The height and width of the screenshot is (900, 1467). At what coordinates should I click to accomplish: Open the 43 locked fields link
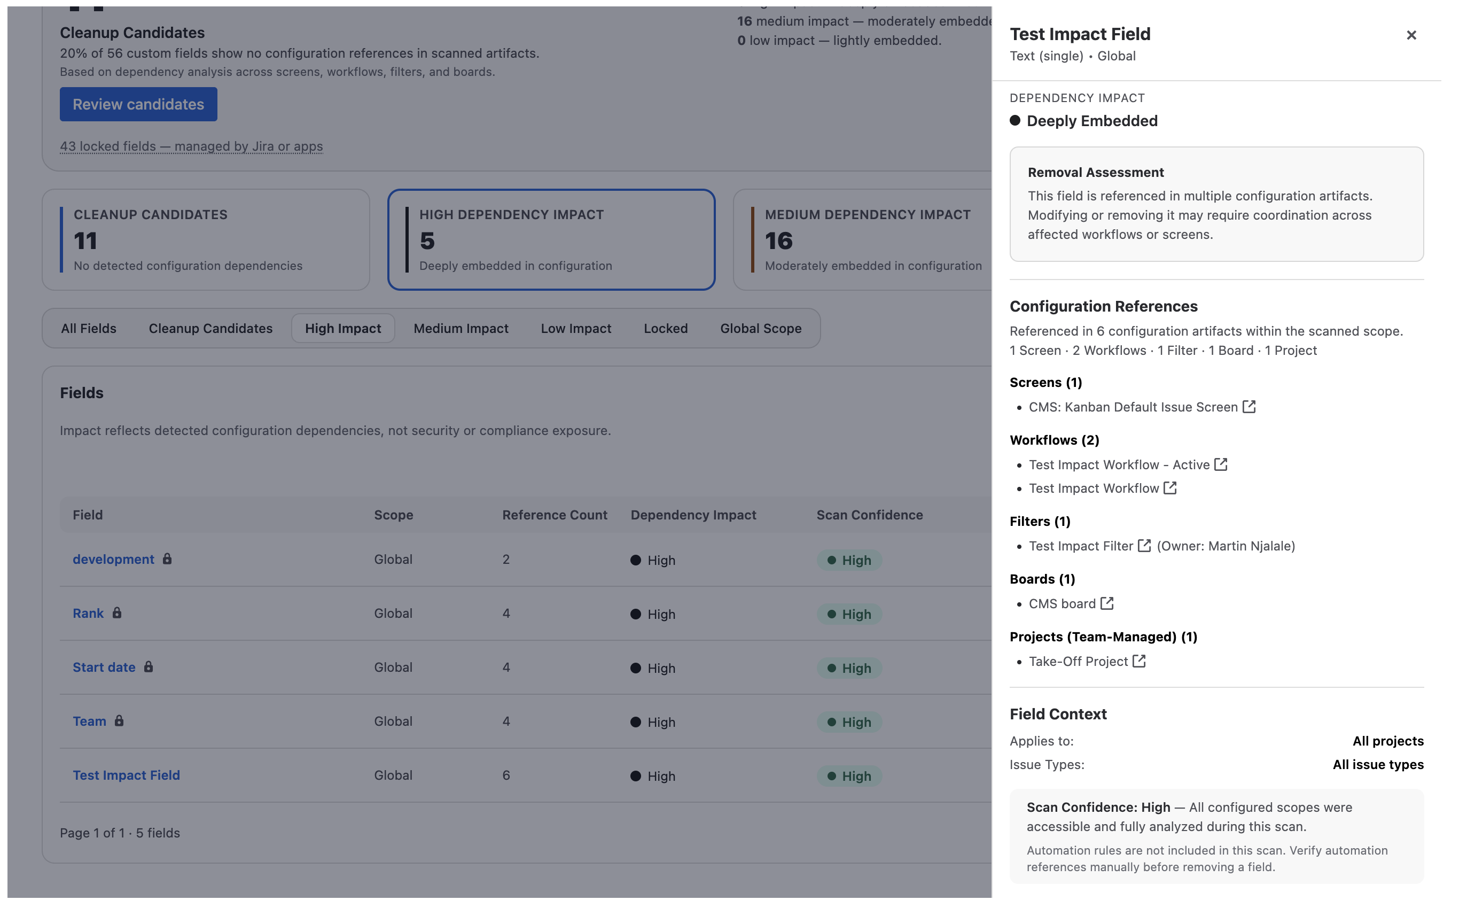pos(191,146)
